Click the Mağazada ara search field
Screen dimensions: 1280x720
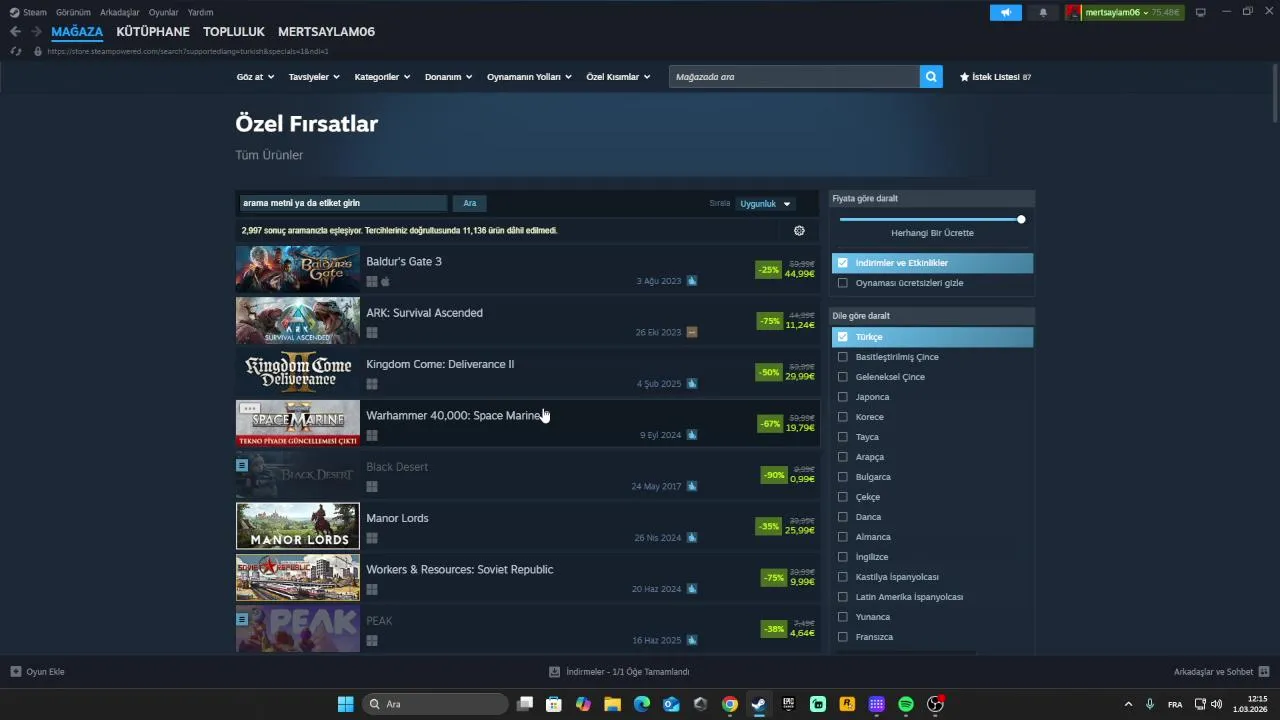(794, 77)
